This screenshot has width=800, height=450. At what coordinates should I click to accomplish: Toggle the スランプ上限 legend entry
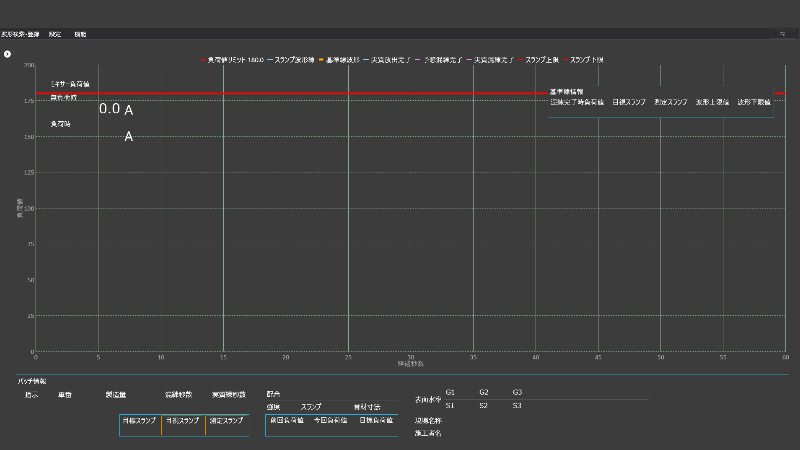(541, 60)
